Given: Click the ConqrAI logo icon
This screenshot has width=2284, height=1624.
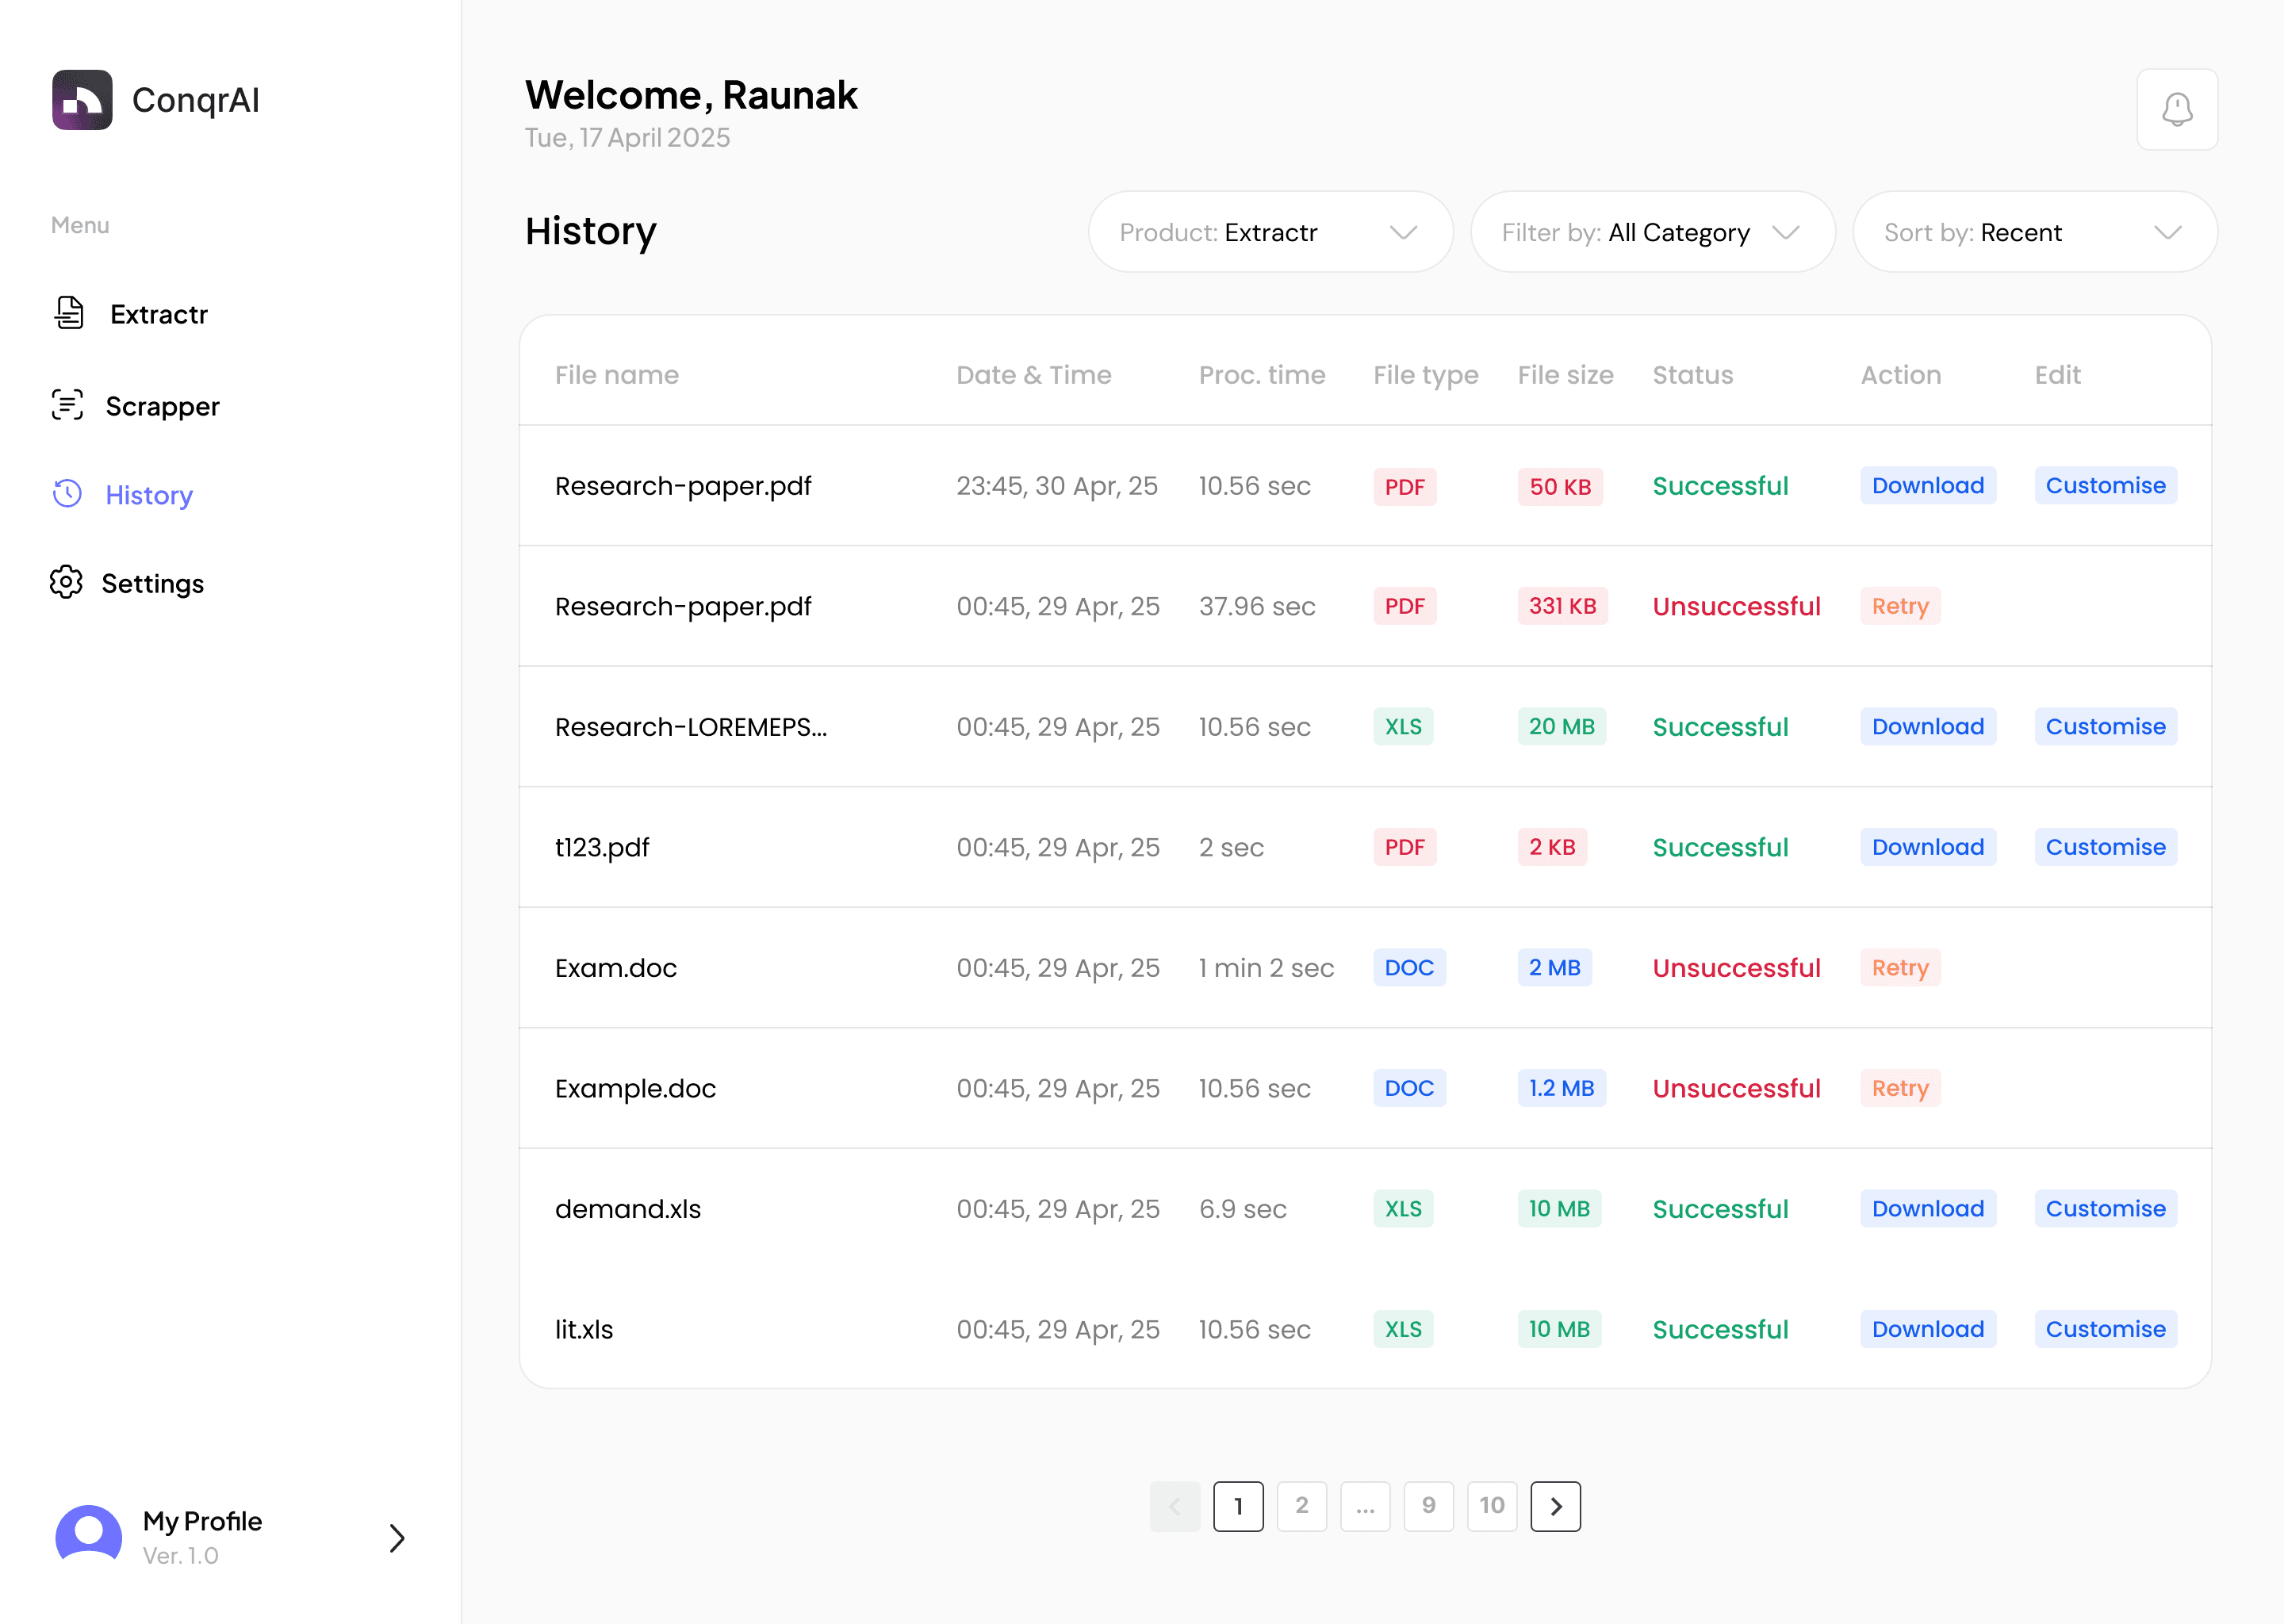Looking at the screenshot, I should click(82, 100).
